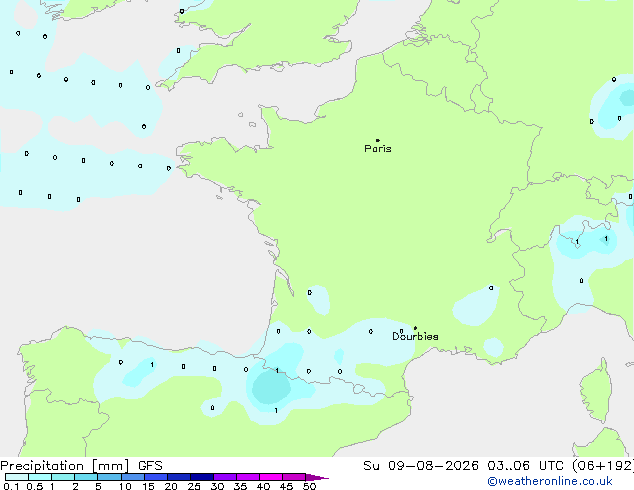Pick the 5–10 mm legend swatch
The height and width of the screenshot is (490, 634).
tap(109, 477)
